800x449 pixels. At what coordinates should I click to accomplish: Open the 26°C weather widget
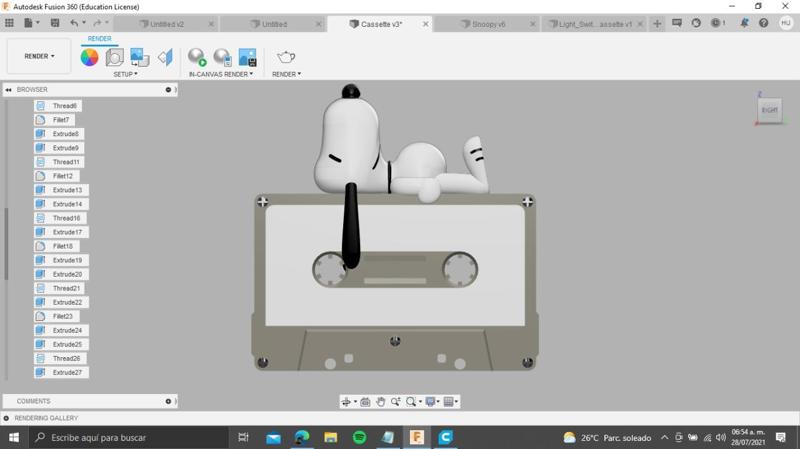(x=607, y=438)
